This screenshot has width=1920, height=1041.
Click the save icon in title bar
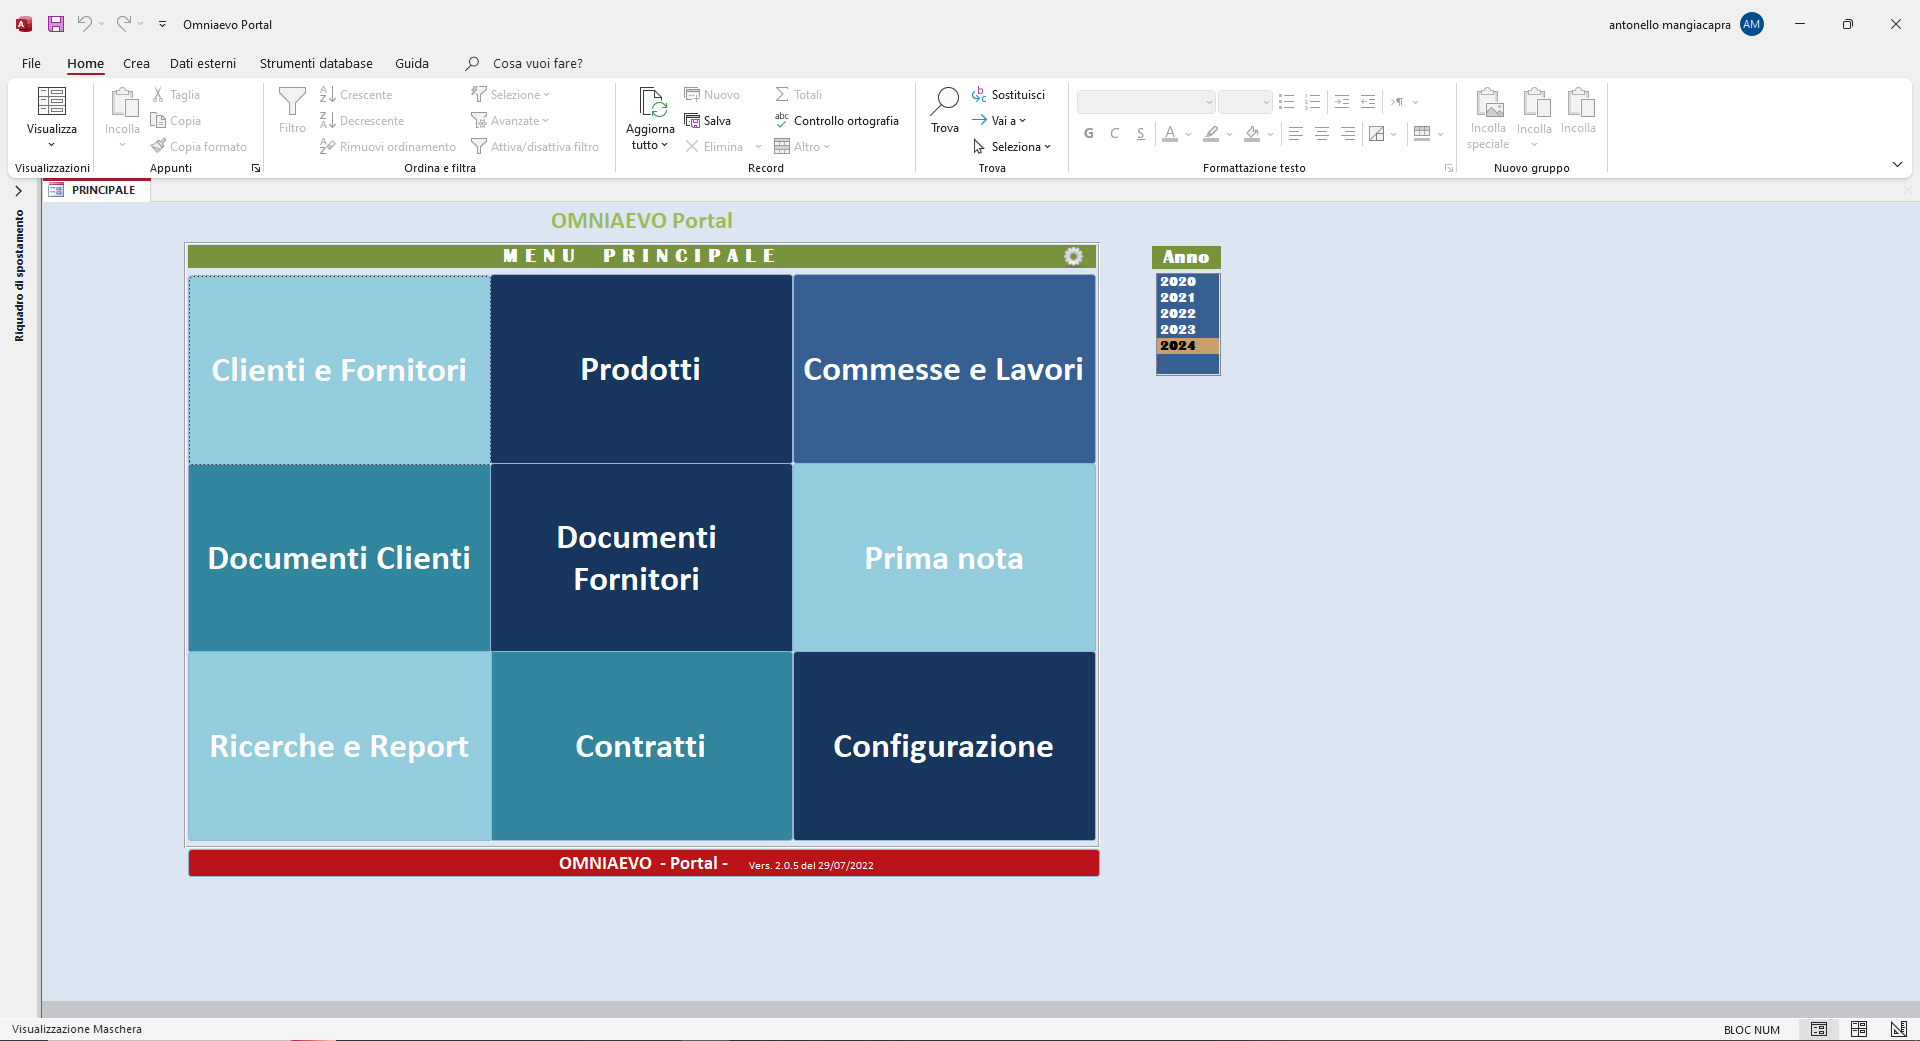[56, 24]
